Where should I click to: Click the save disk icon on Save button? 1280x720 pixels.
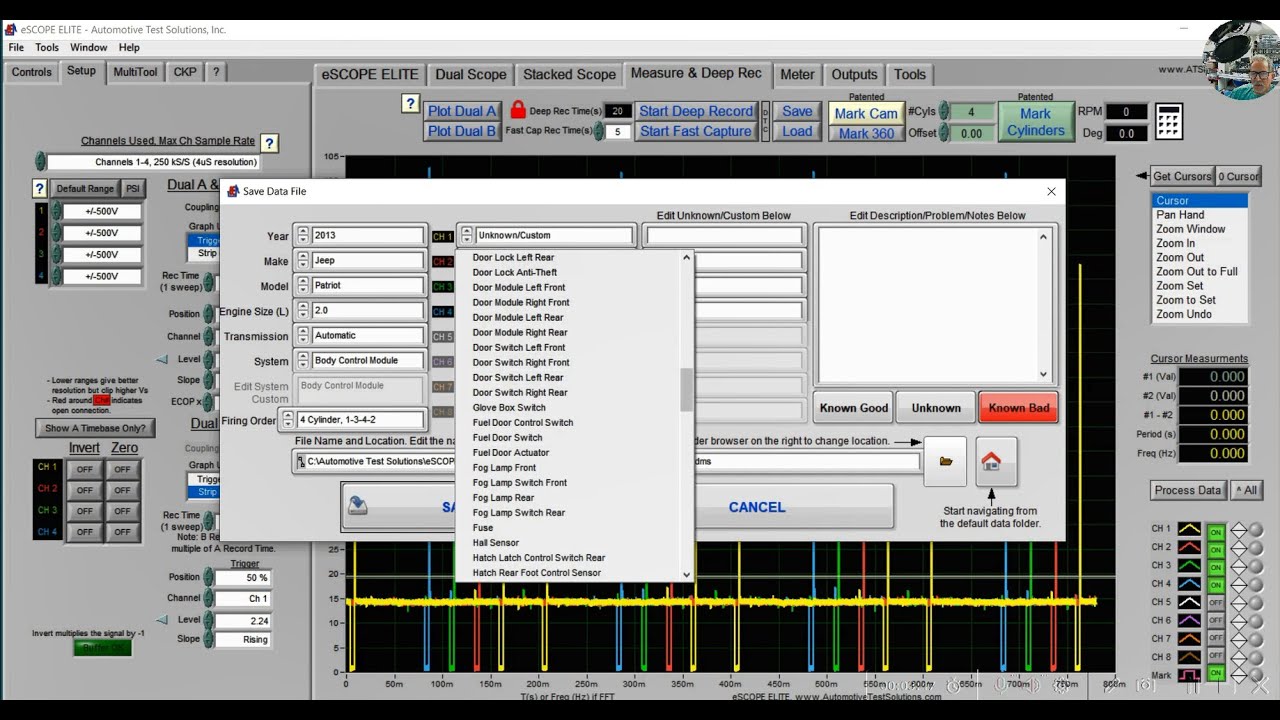357,507
